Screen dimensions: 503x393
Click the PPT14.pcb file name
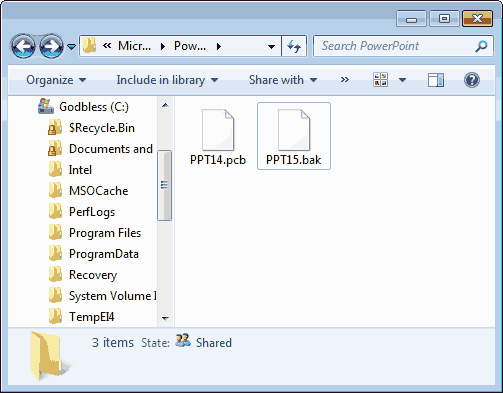coord(218,160)
